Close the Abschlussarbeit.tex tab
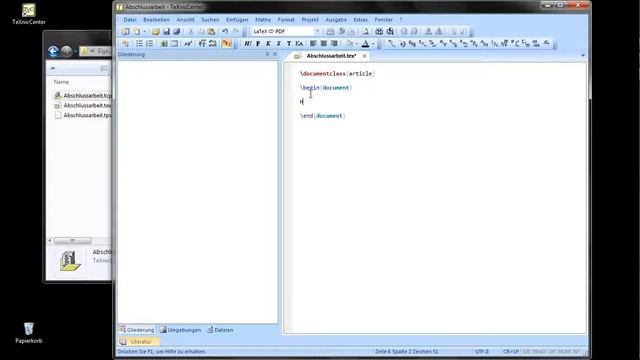The image size is (640, 360). click(x=364, y=56)
